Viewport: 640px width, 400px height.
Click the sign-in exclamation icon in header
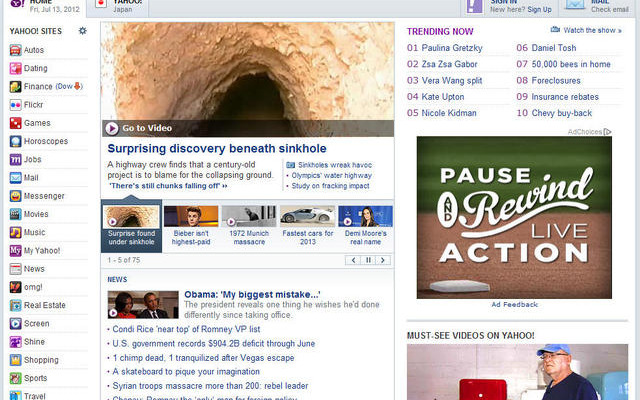tap(475, 6)
